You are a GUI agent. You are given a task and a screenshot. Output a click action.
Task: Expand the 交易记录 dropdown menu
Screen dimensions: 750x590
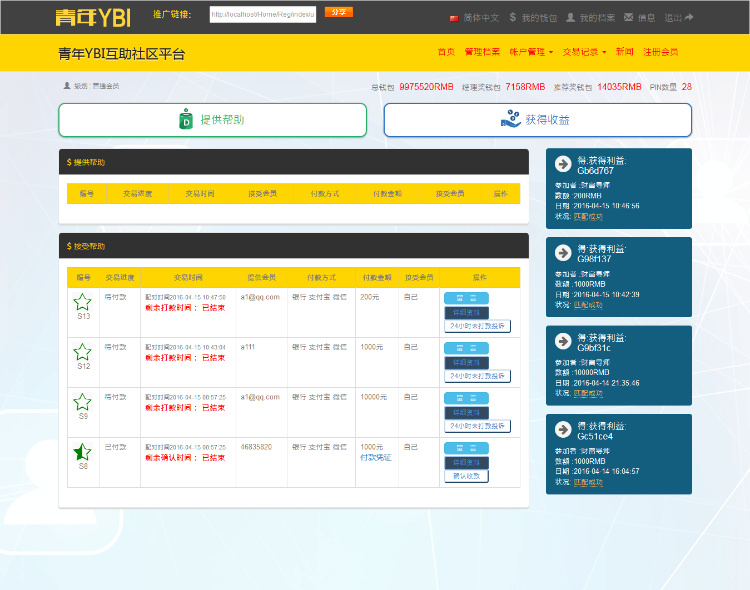click(584, 51)
